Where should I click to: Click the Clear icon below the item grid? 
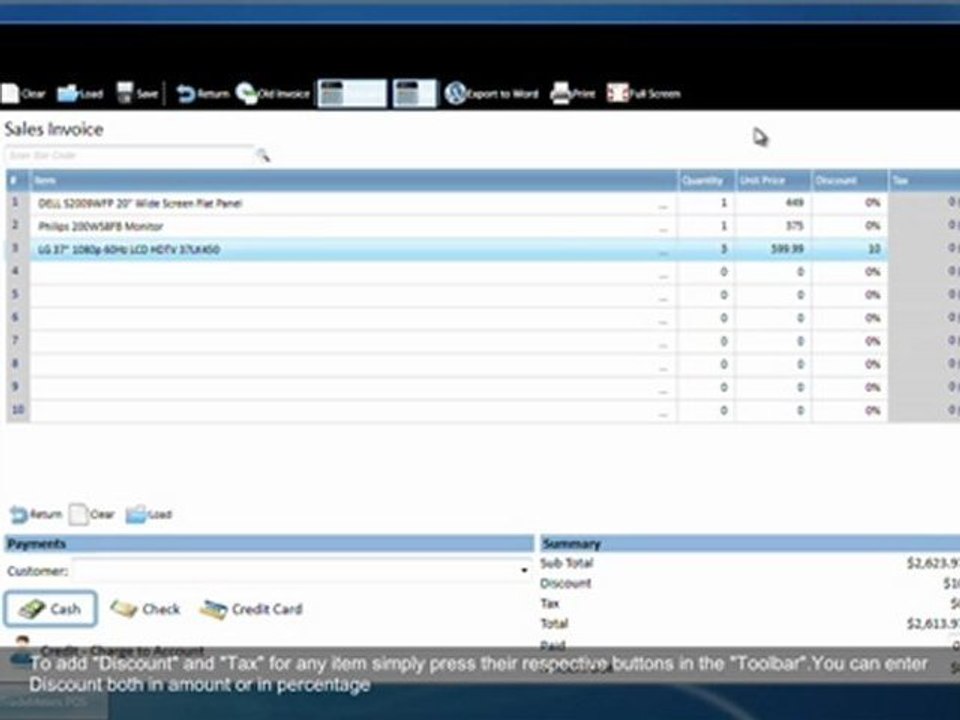pyautogui.click(x=92, y=514)
